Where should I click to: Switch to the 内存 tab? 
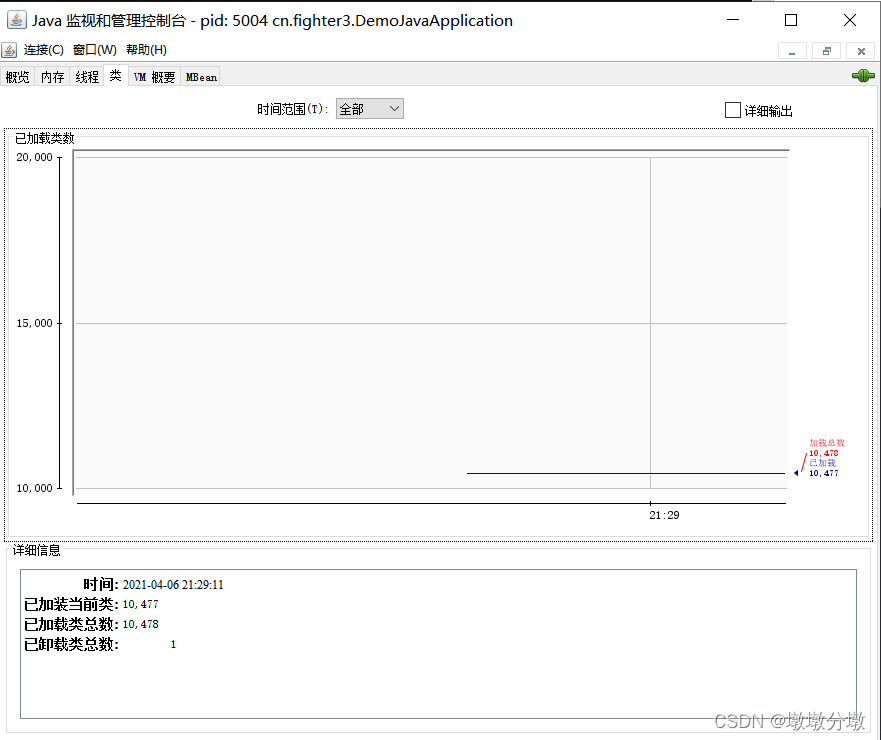pyautogui.click(x=52, y=77)
